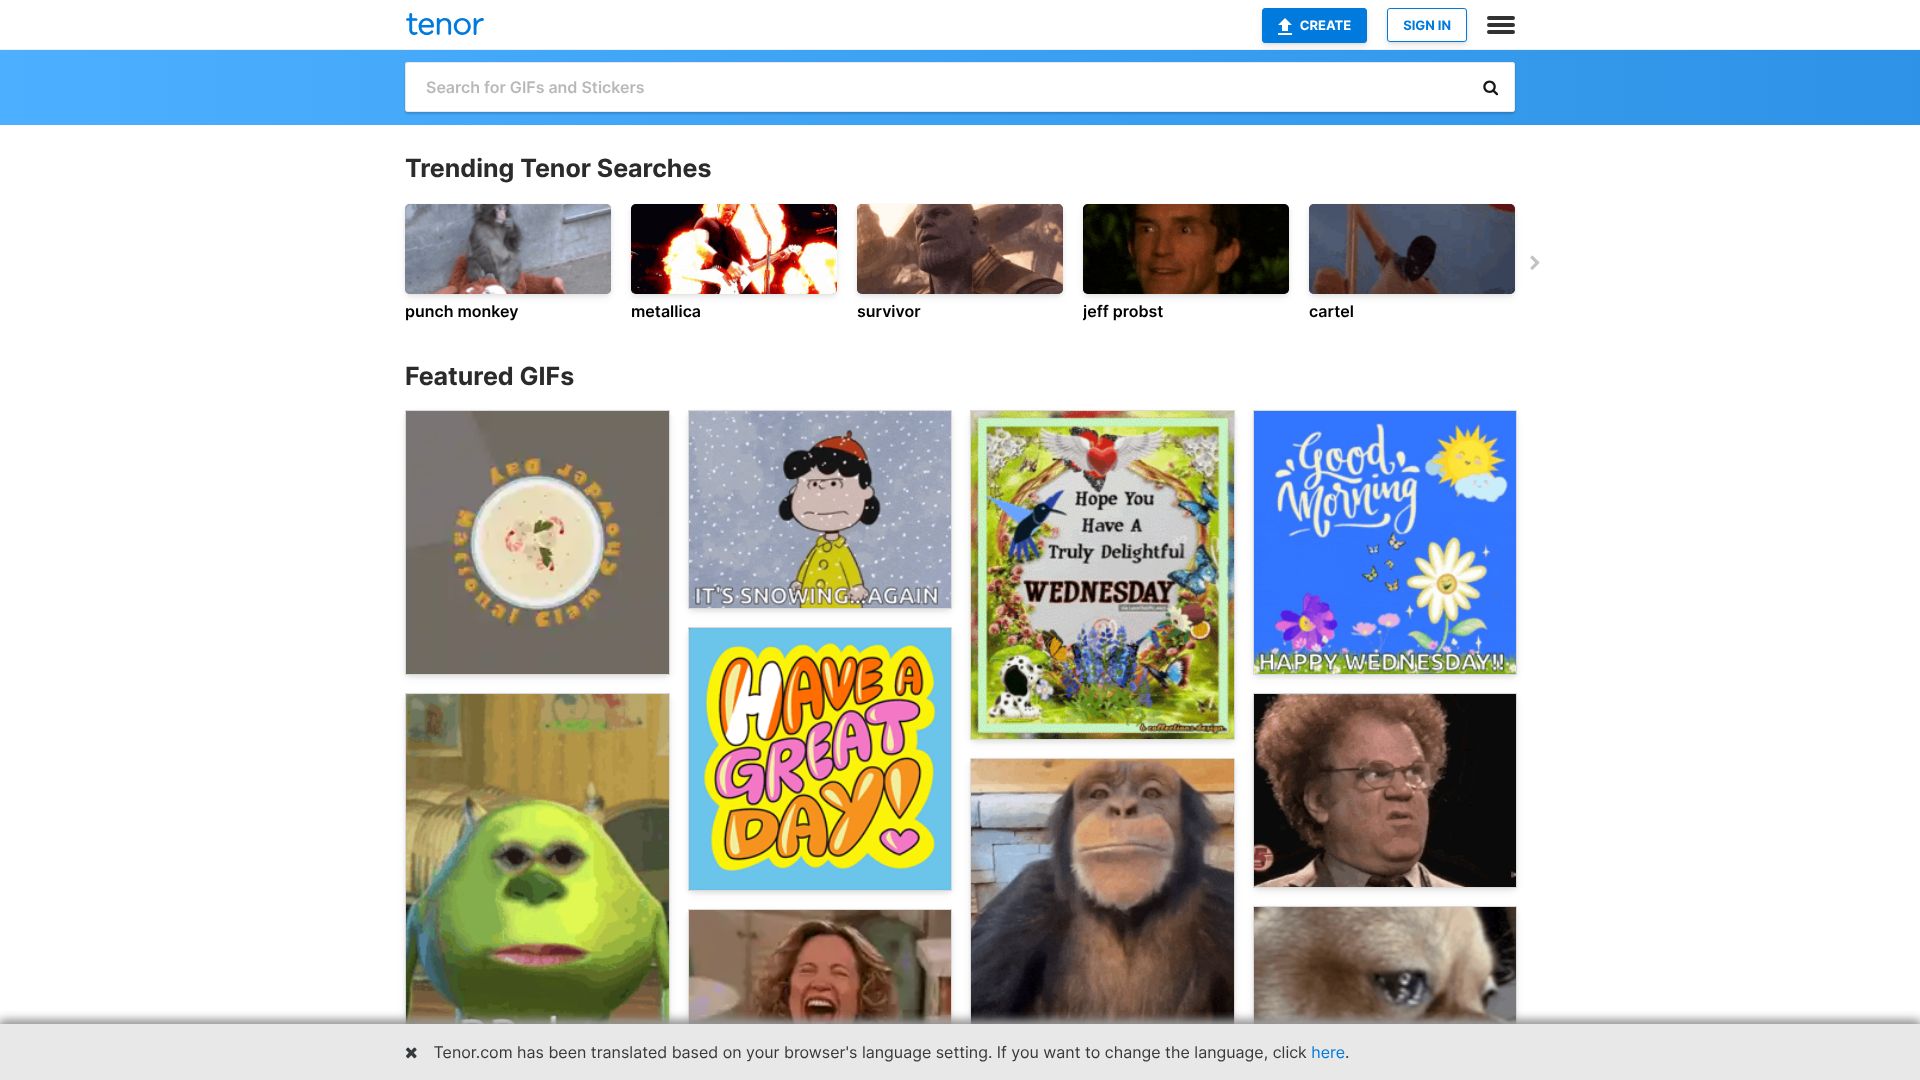Open the metallica trending thumbnail
Image resolution: width=1920 pixels, height=1080 pixels.
733,250
